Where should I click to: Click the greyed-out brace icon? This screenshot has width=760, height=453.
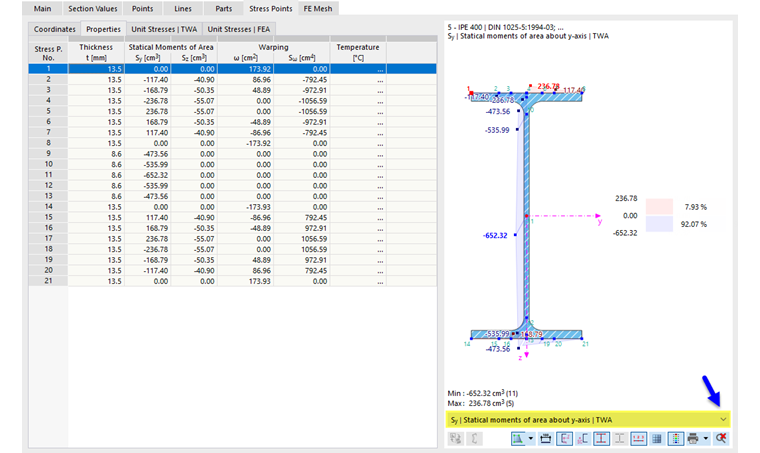click(x=475, y=438)
